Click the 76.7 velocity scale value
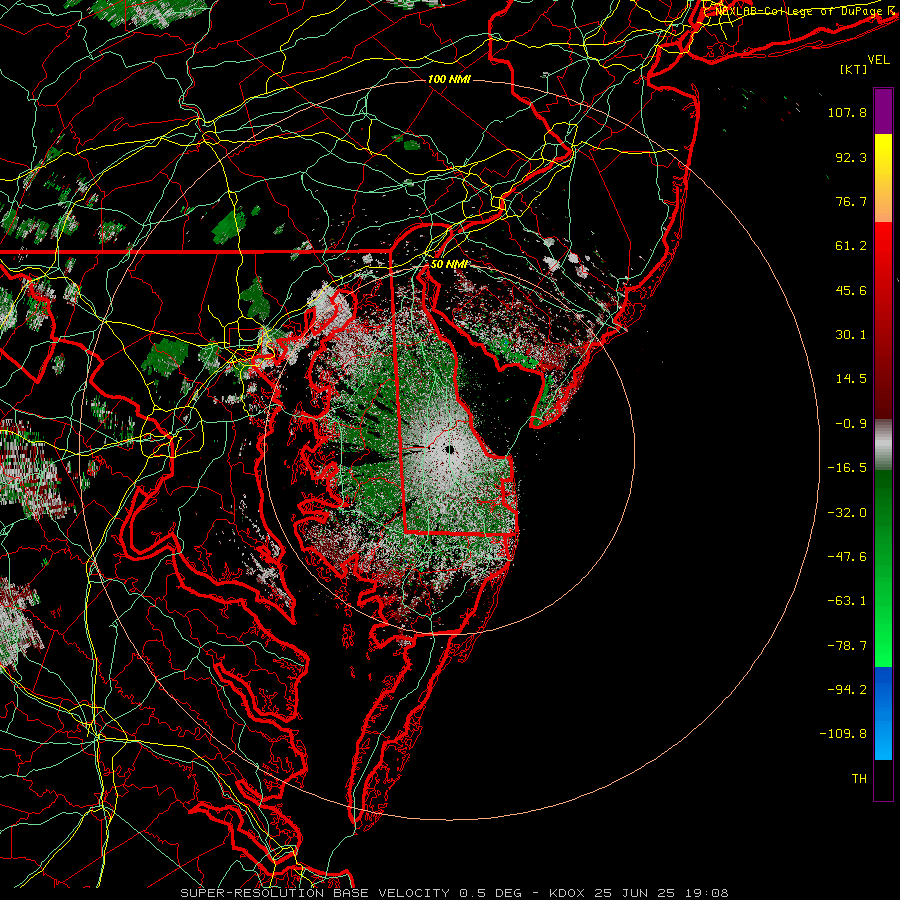This screenshot has height=900, width=900. pyautogui.click(x=851, y=201)
